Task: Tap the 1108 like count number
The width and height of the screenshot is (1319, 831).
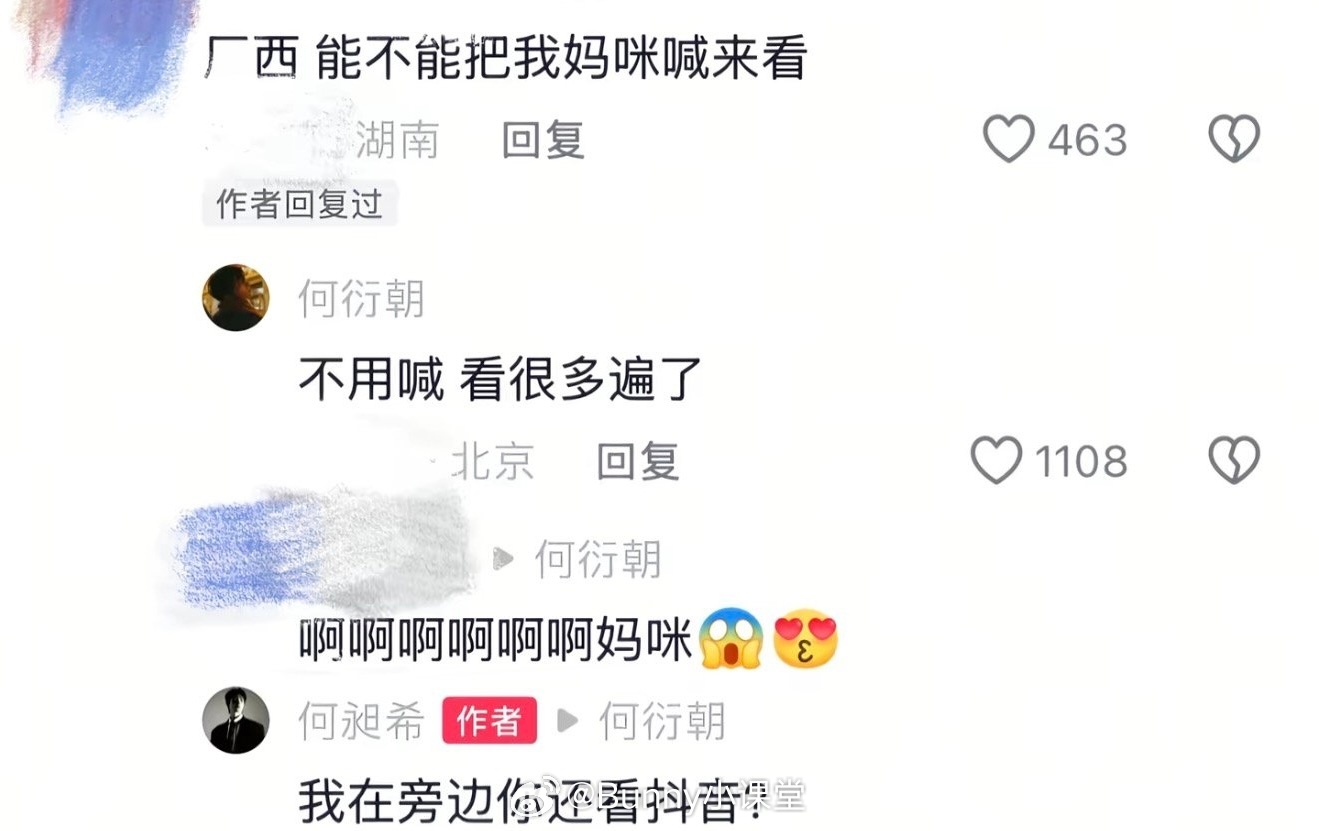Action: [1081, 462]
